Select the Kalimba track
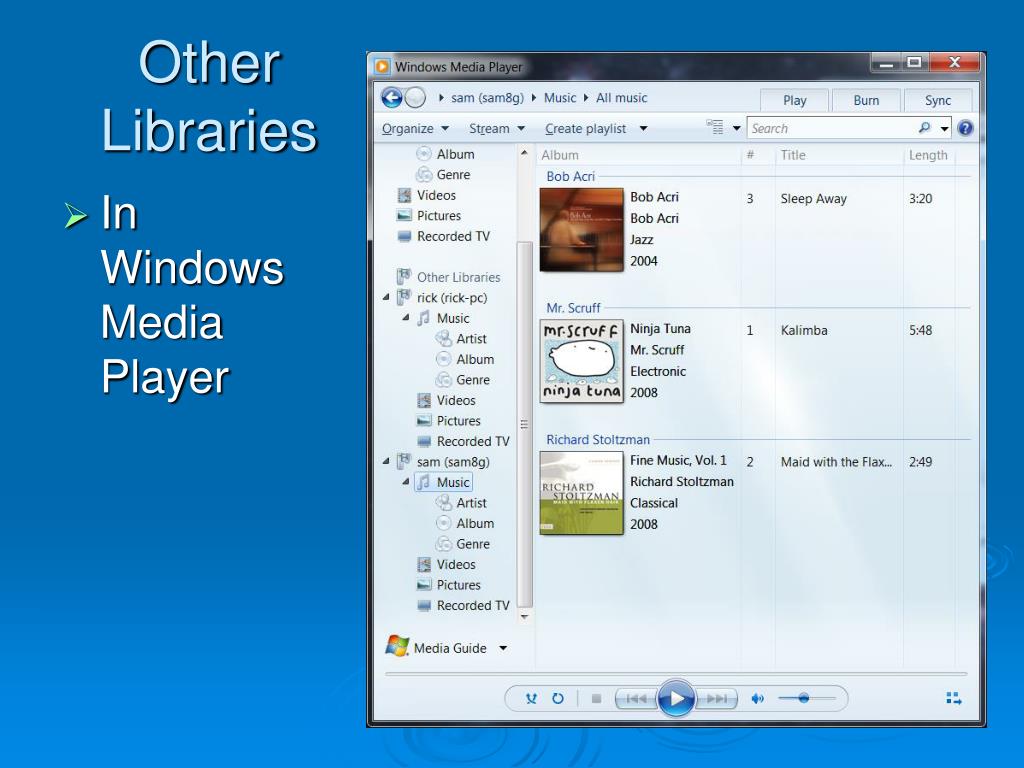The image size is (1024, 768). 804,330
